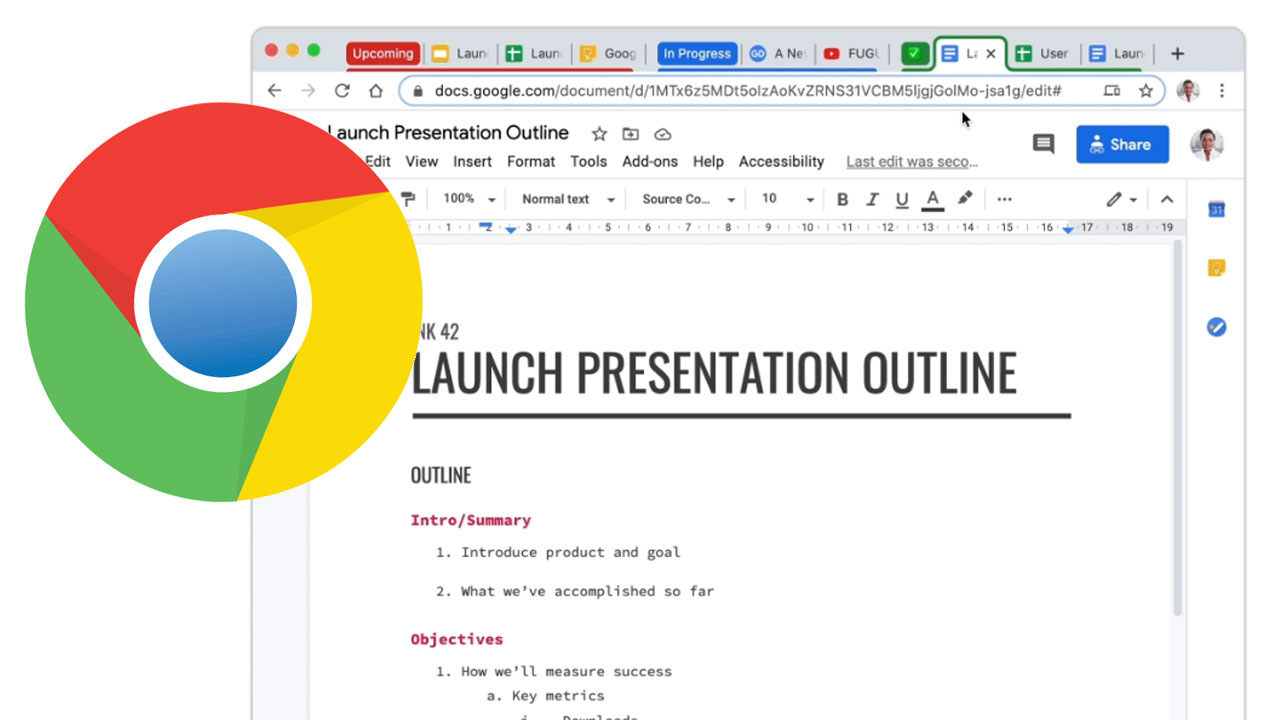Viewport: 1280px width, 720px height.
Task: Open Last edit was seco... link
Action: click(x=912, y=161)
